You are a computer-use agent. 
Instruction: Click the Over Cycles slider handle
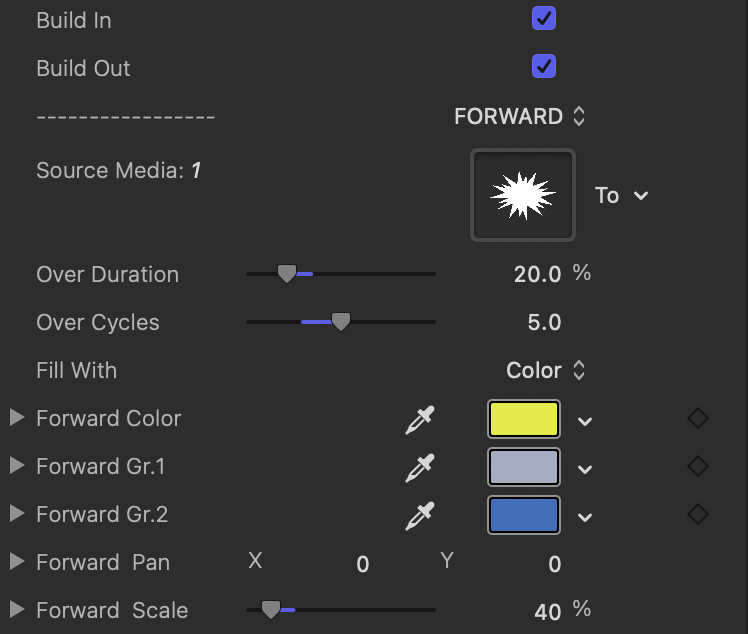click(341, 322)
